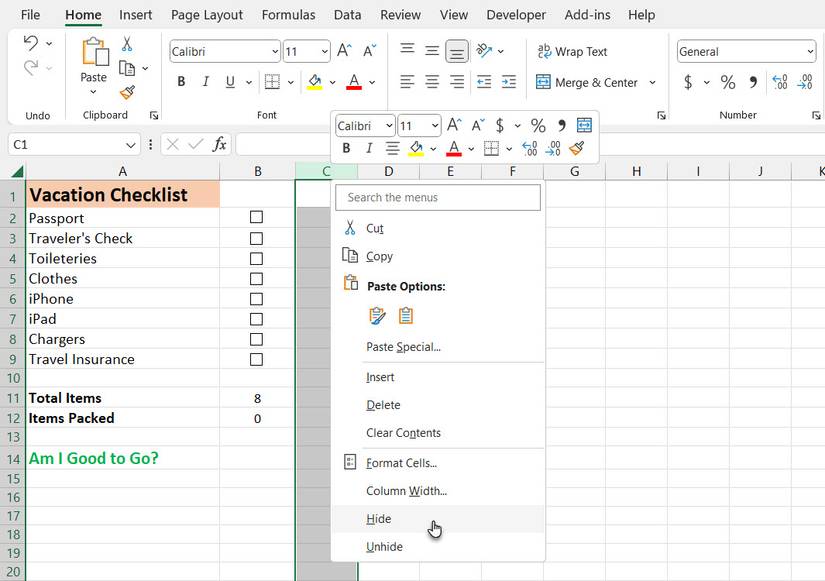Click the Middle Align icon
The height and width of the screenshot is (581, 825).
point(432,51)
